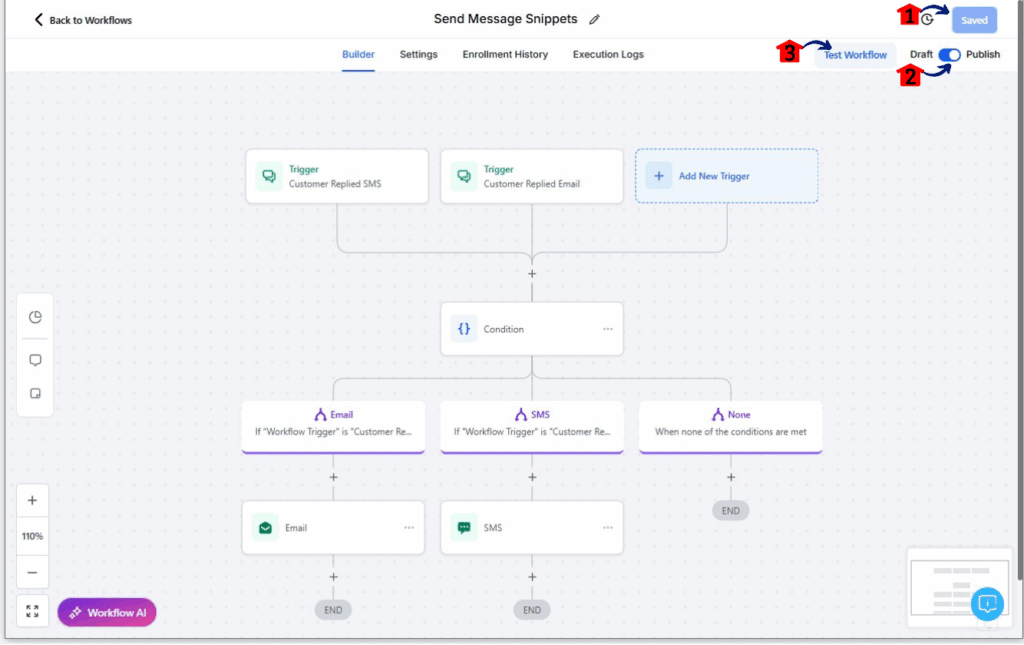Click plus icon in Add New Trigger
Screen dimensions: 1024x645
coord(659,176)
